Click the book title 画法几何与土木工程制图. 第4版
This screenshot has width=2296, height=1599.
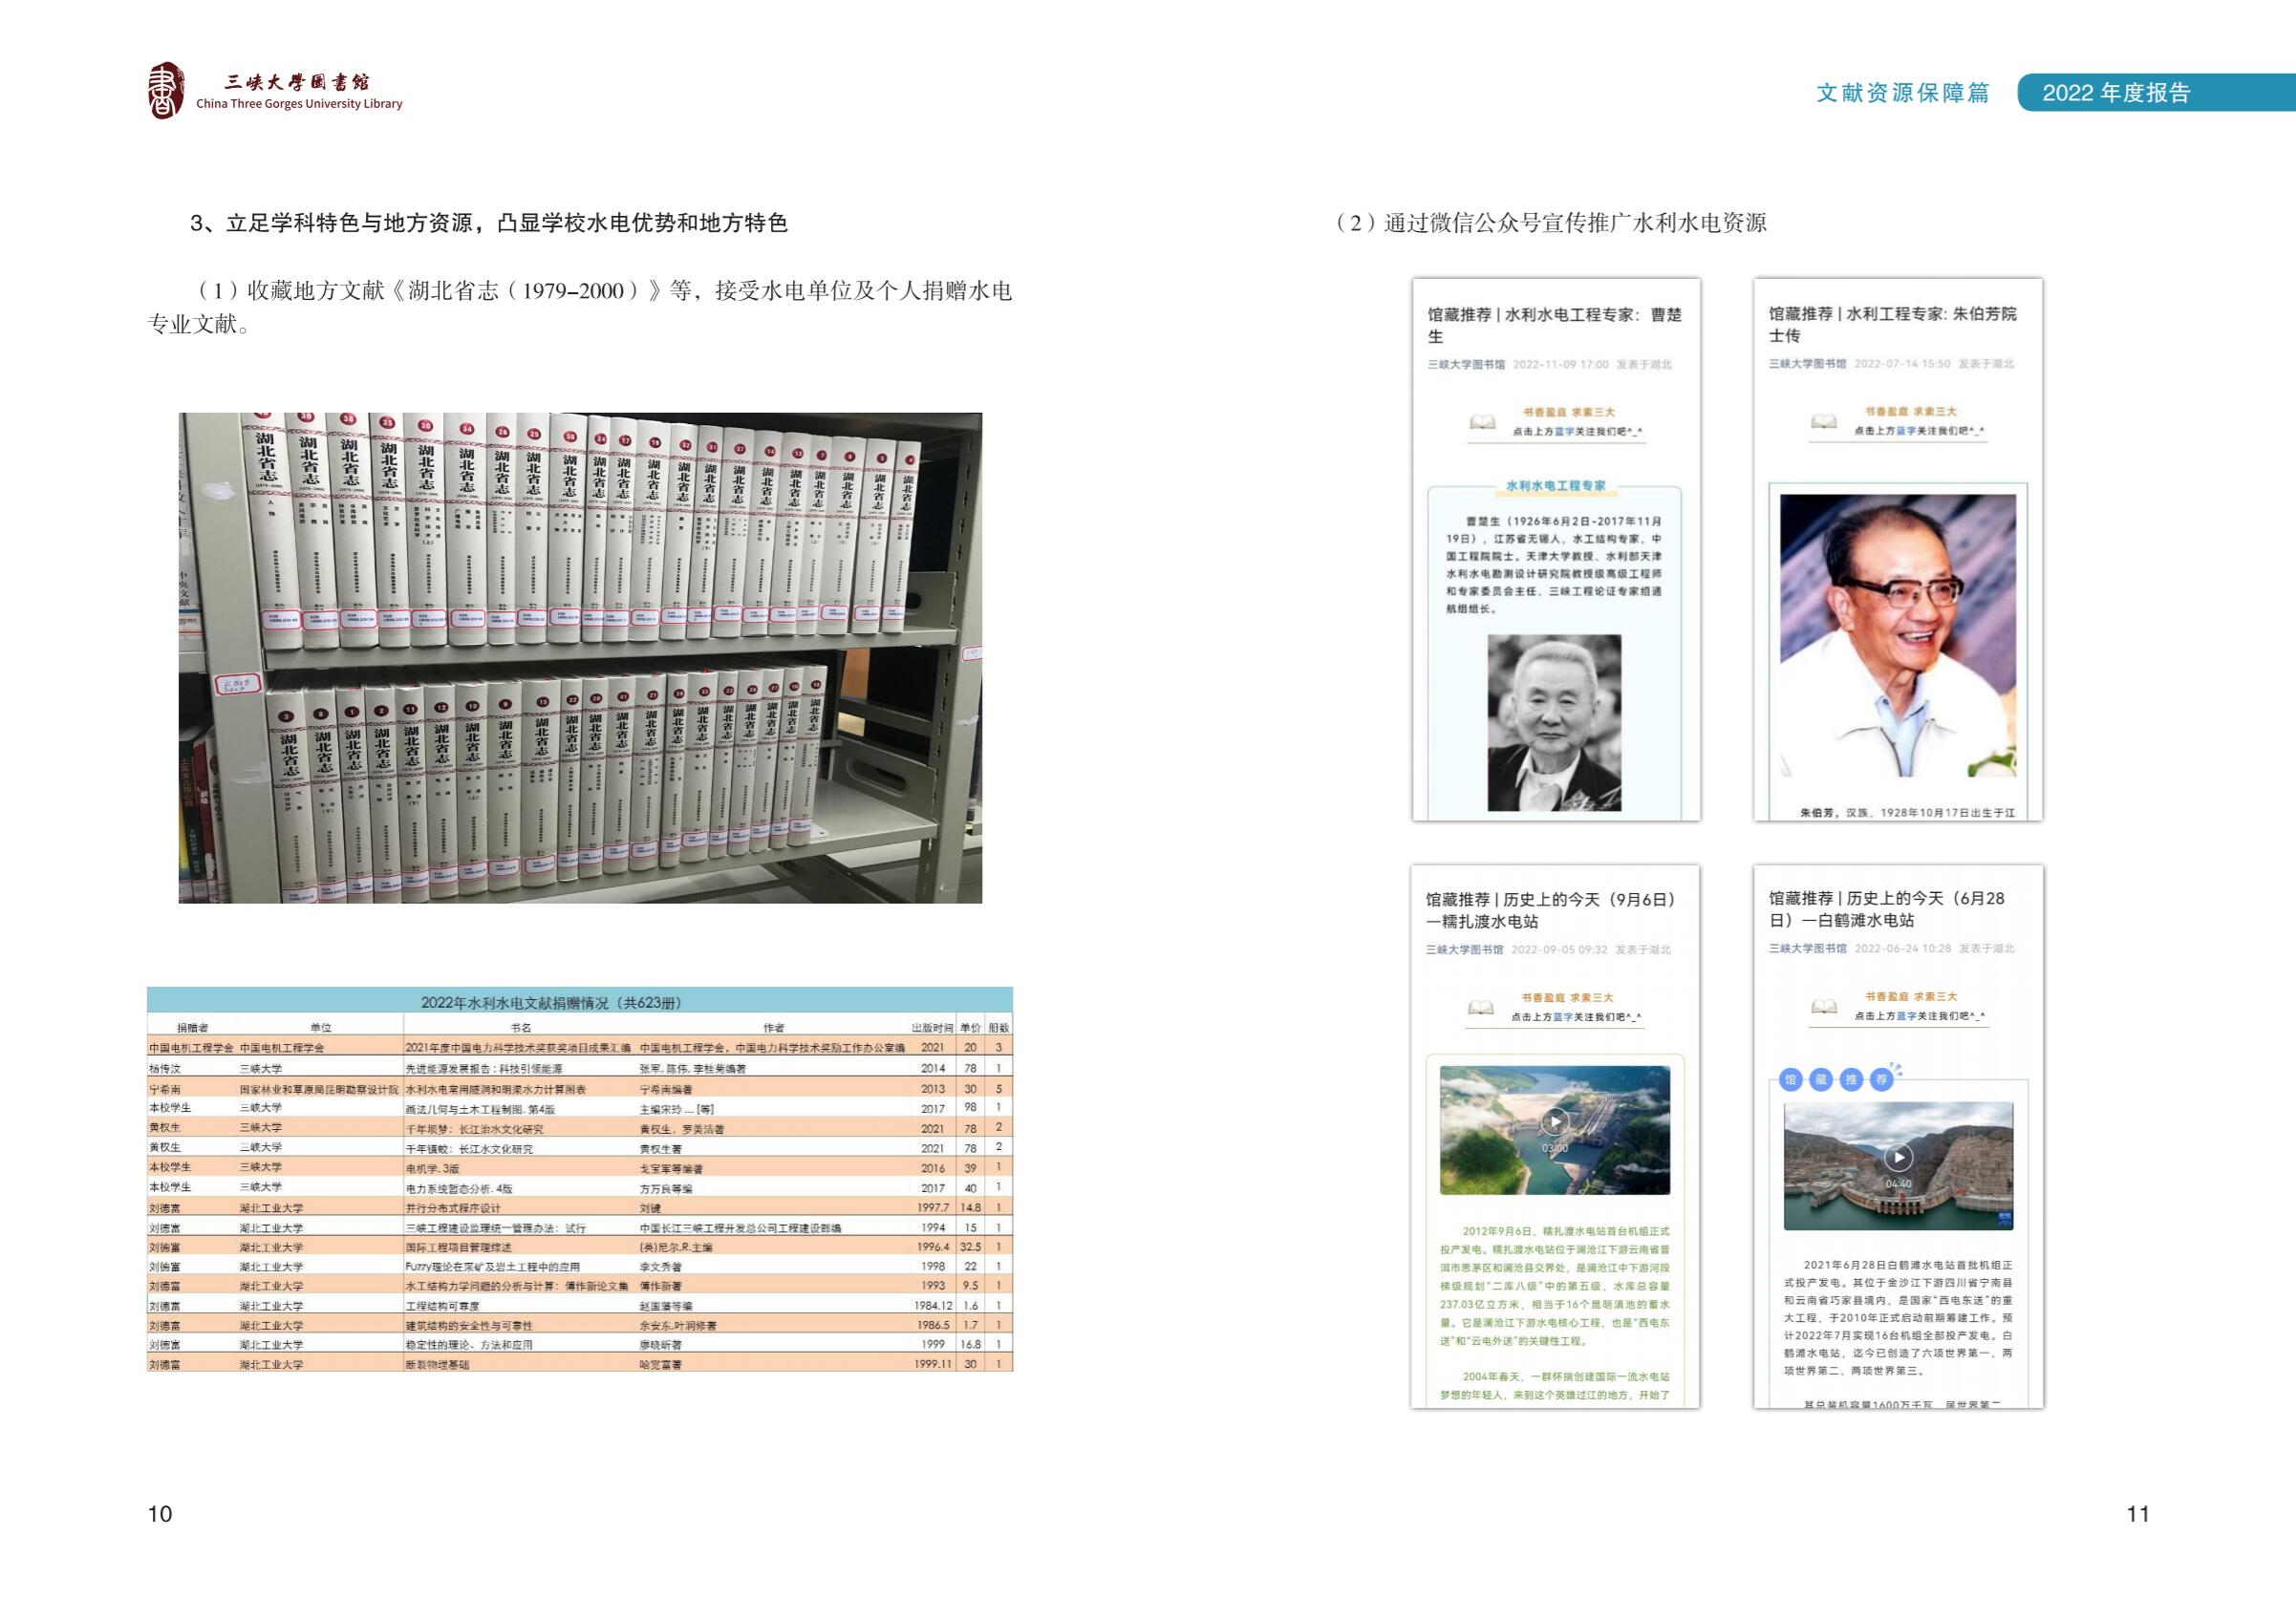480,1109
